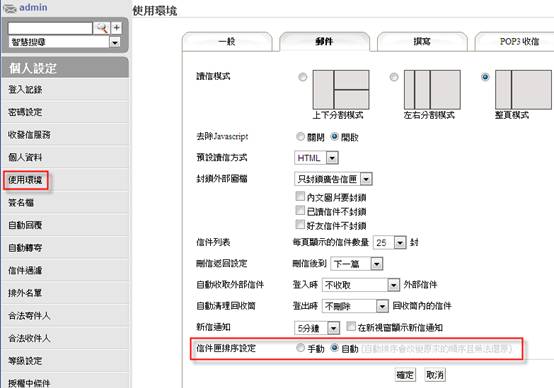The height and width of the screenshot is (388, 554).
Task: Click the admin user icon
Action: pyautogui.click(x=10, y=8)
